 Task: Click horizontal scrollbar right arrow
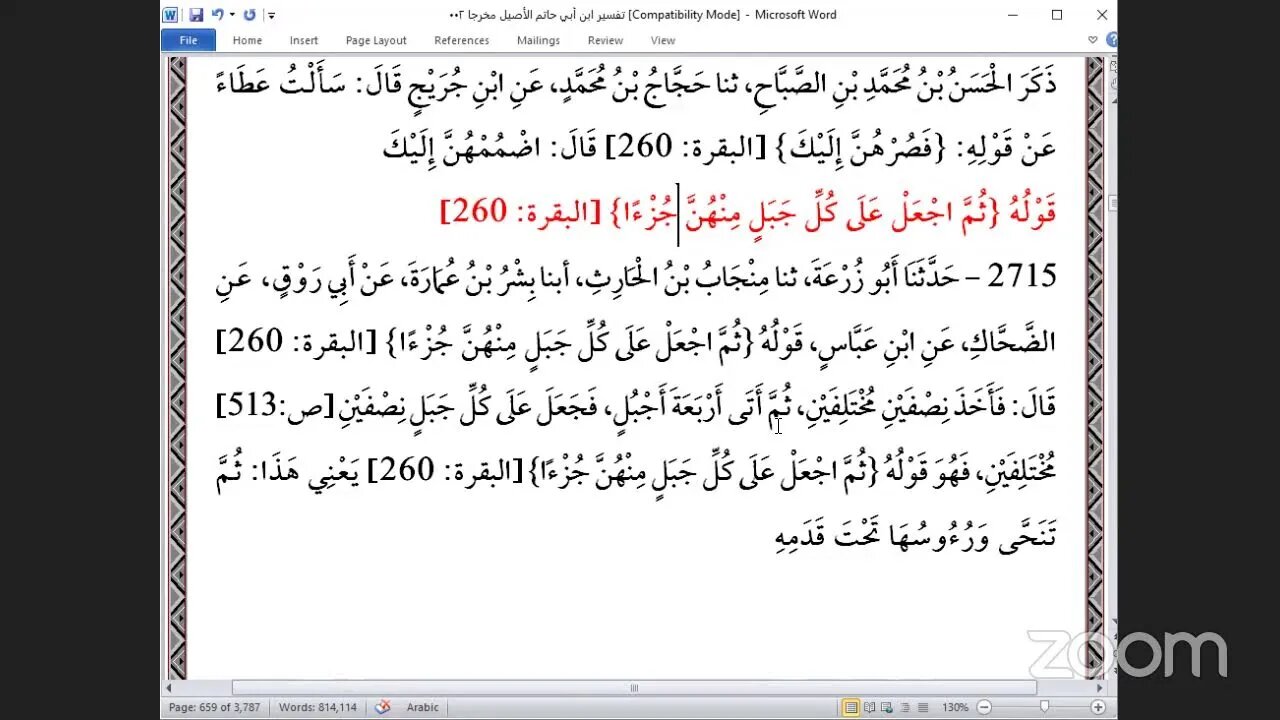click(x=1100, y=688)
